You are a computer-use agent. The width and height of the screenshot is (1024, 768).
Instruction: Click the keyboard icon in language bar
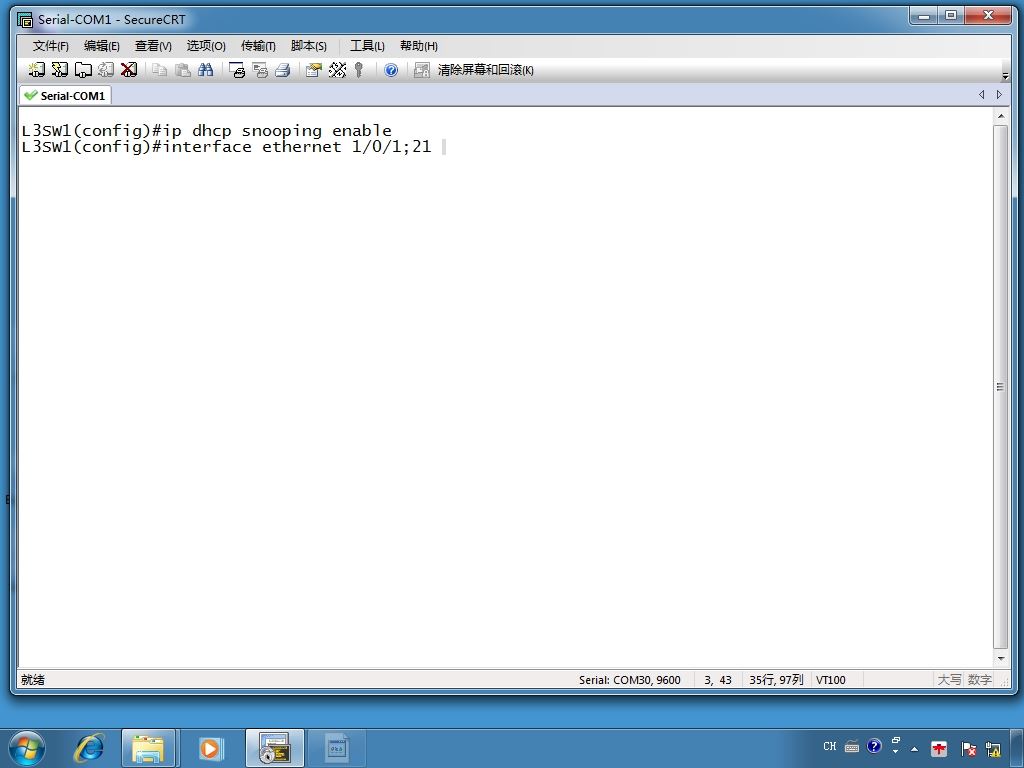pyautogui.click(x=852, y=746)
